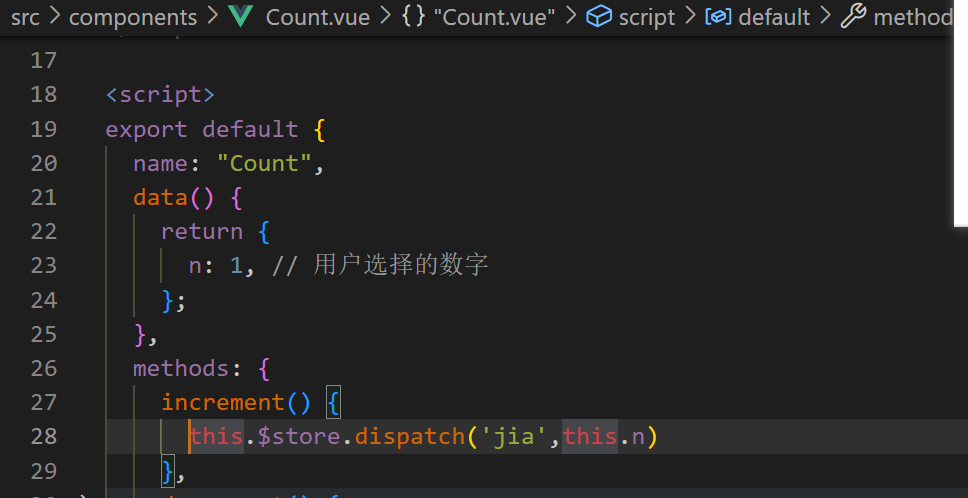The width and height of the screenshot is (968, 498).
Task: Click the default keyword on line 19
Action: tap(251, 129)
